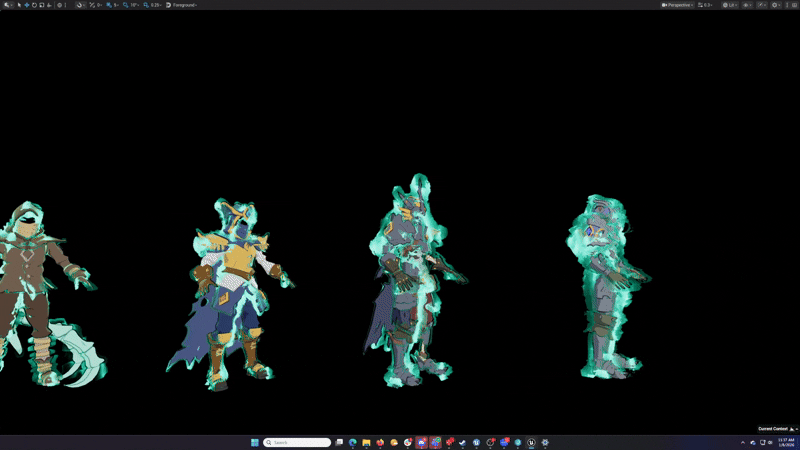Toggle the world/local coordinate space globe

[x=60, y=5]
